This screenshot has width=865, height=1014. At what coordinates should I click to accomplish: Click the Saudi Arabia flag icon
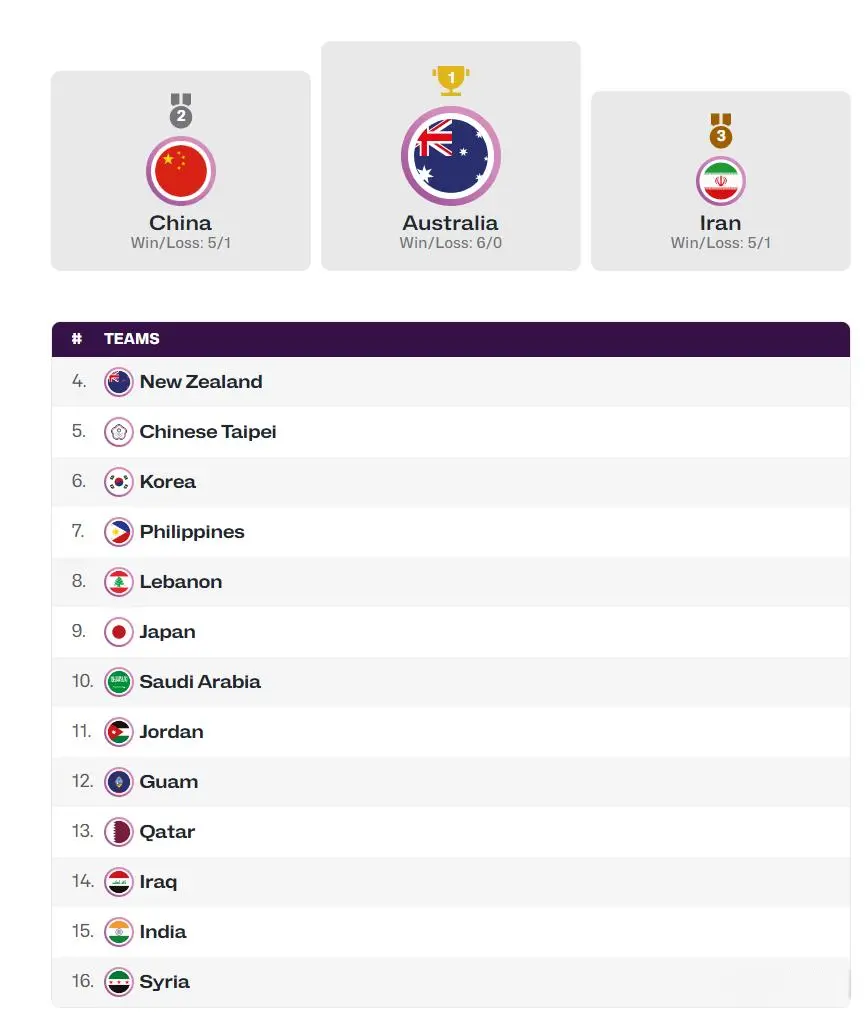point(118,682)
